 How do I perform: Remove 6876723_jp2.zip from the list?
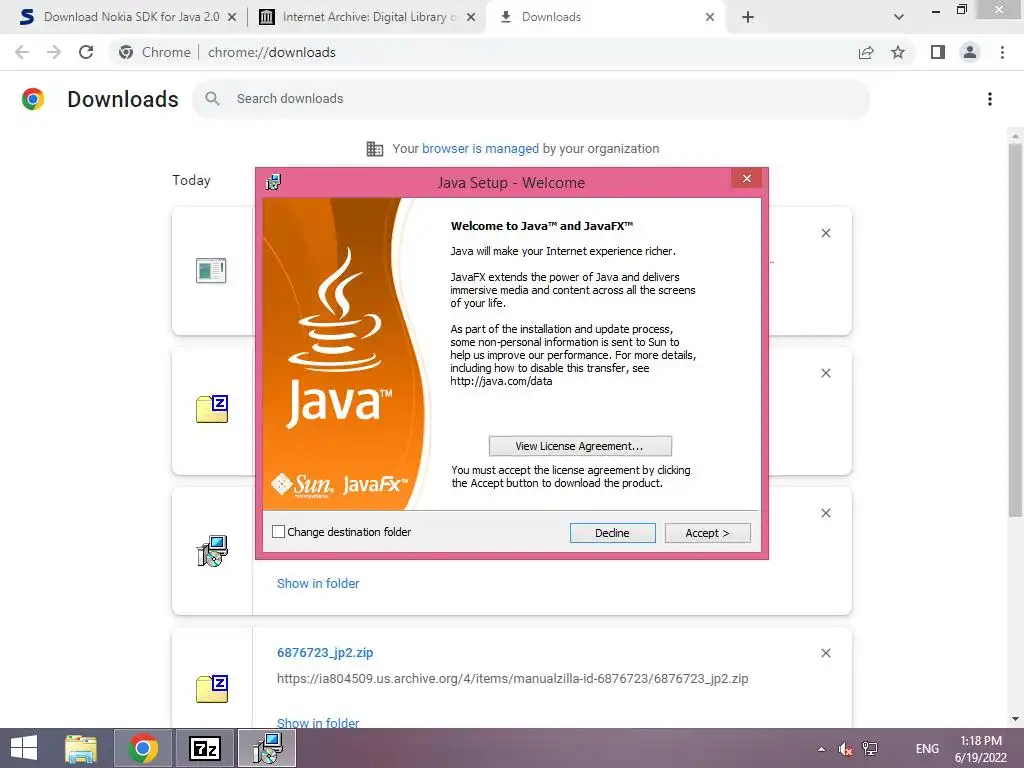coord(825,653)
